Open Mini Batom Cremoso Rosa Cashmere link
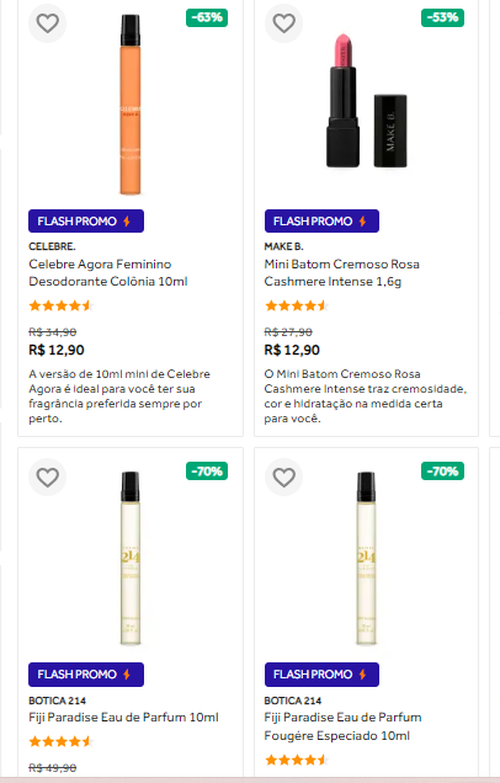This screenshot has width=500, height=783. point(342,273)
